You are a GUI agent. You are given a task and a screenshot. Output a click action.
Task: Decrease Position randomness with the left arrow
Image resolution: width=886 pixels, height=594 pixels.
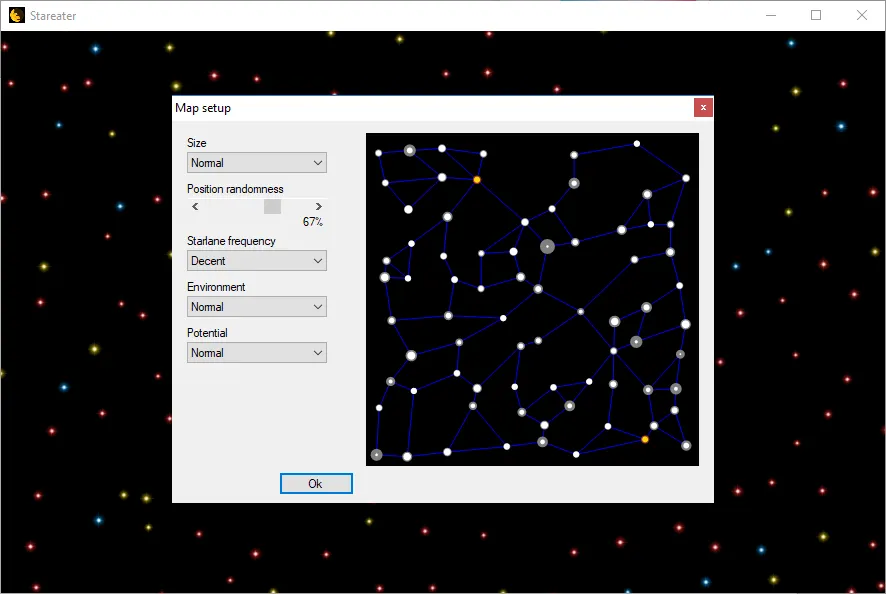pyautogui.click(x=195, y=206)
